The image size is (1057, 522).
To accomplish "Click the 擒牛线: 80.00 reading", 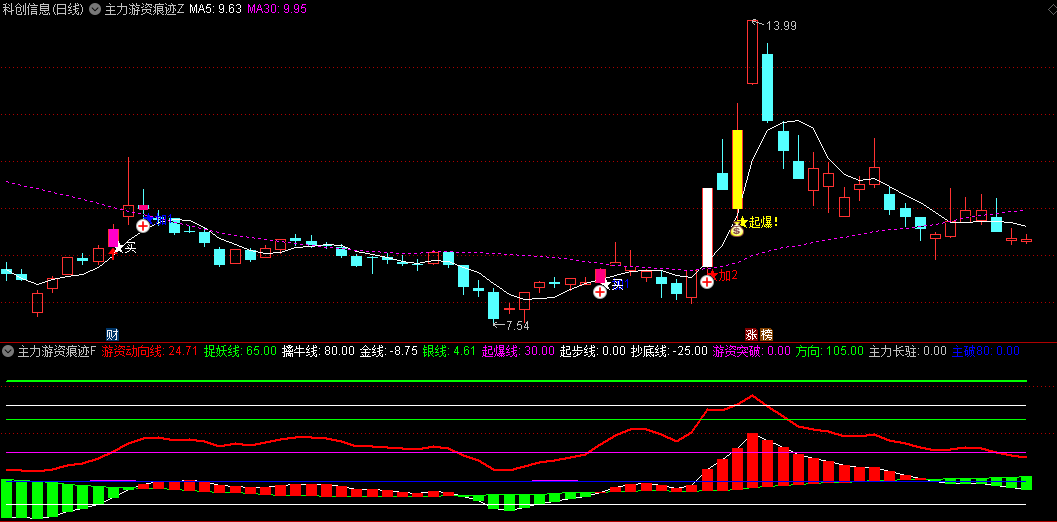I will [x=318, y=351].
